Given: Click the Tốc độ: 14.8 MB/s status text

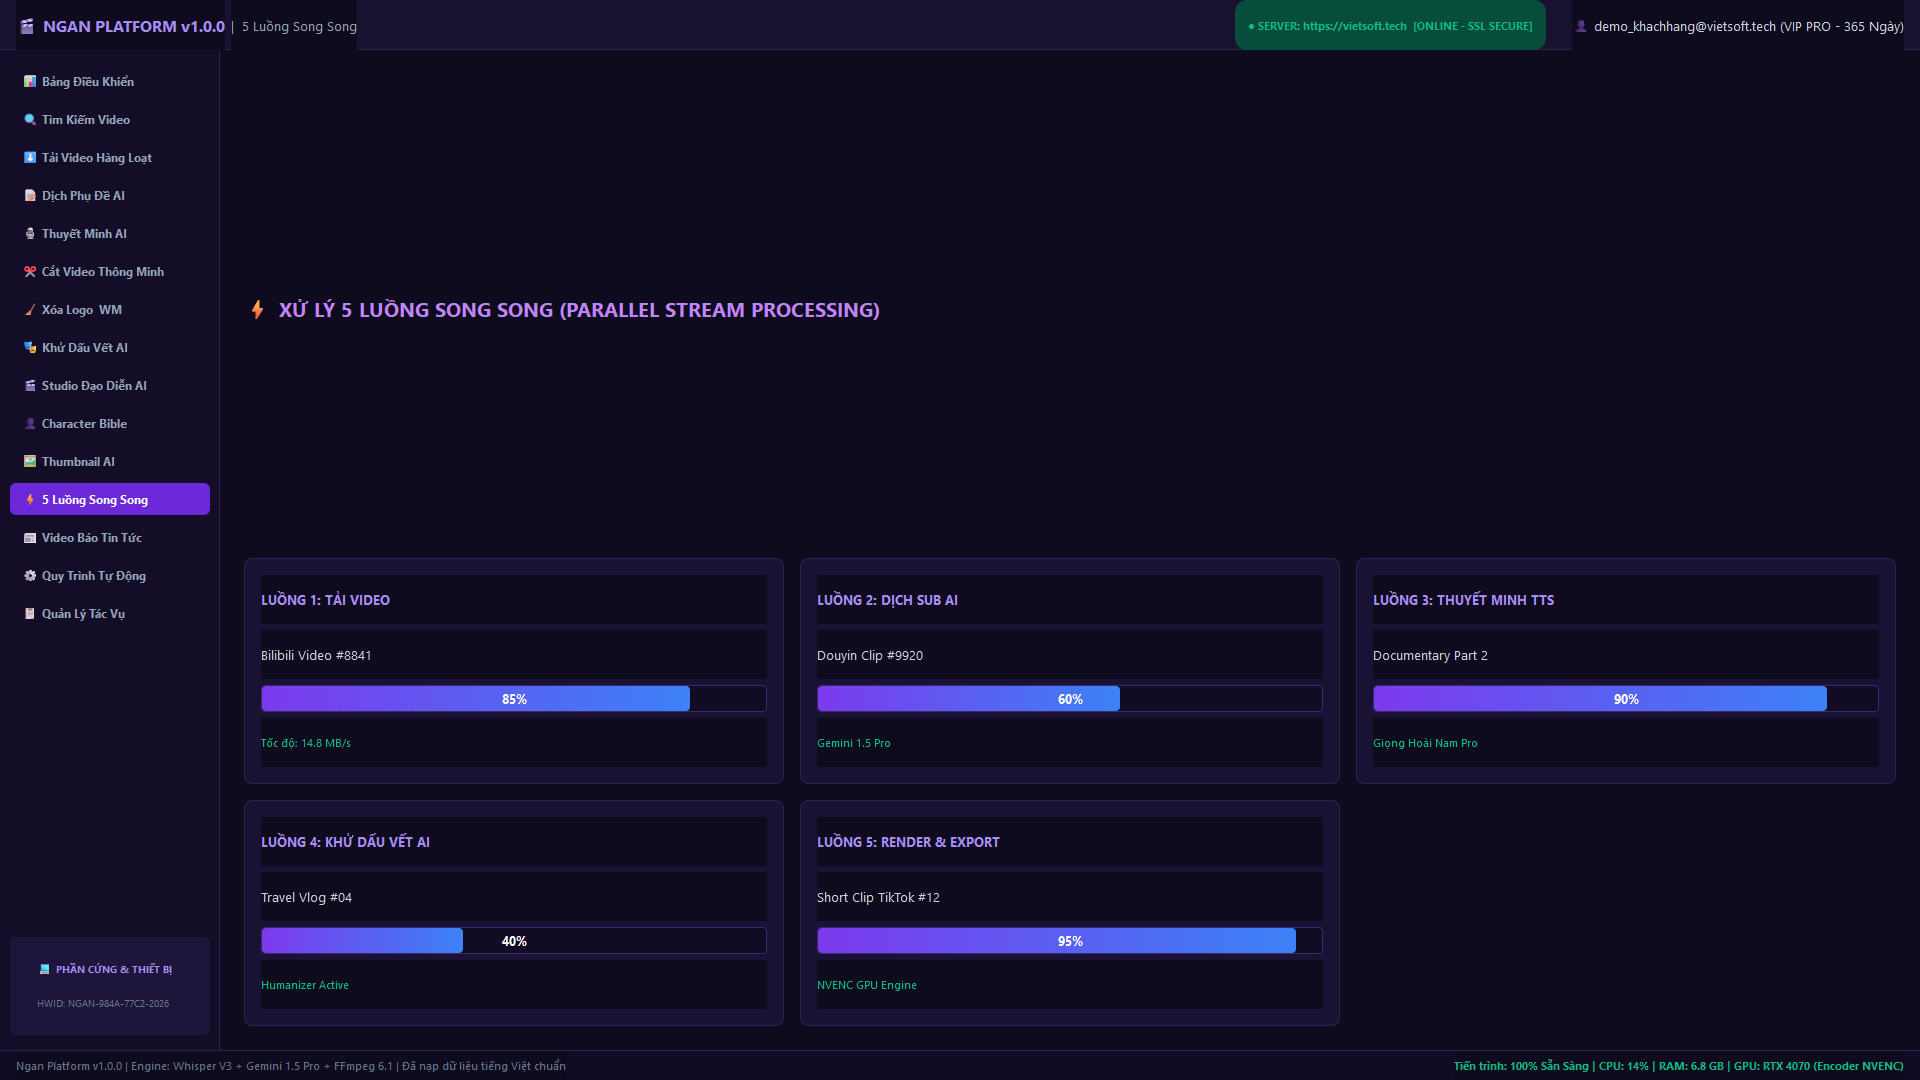Looking at the screenshot, I should (306, 743).
